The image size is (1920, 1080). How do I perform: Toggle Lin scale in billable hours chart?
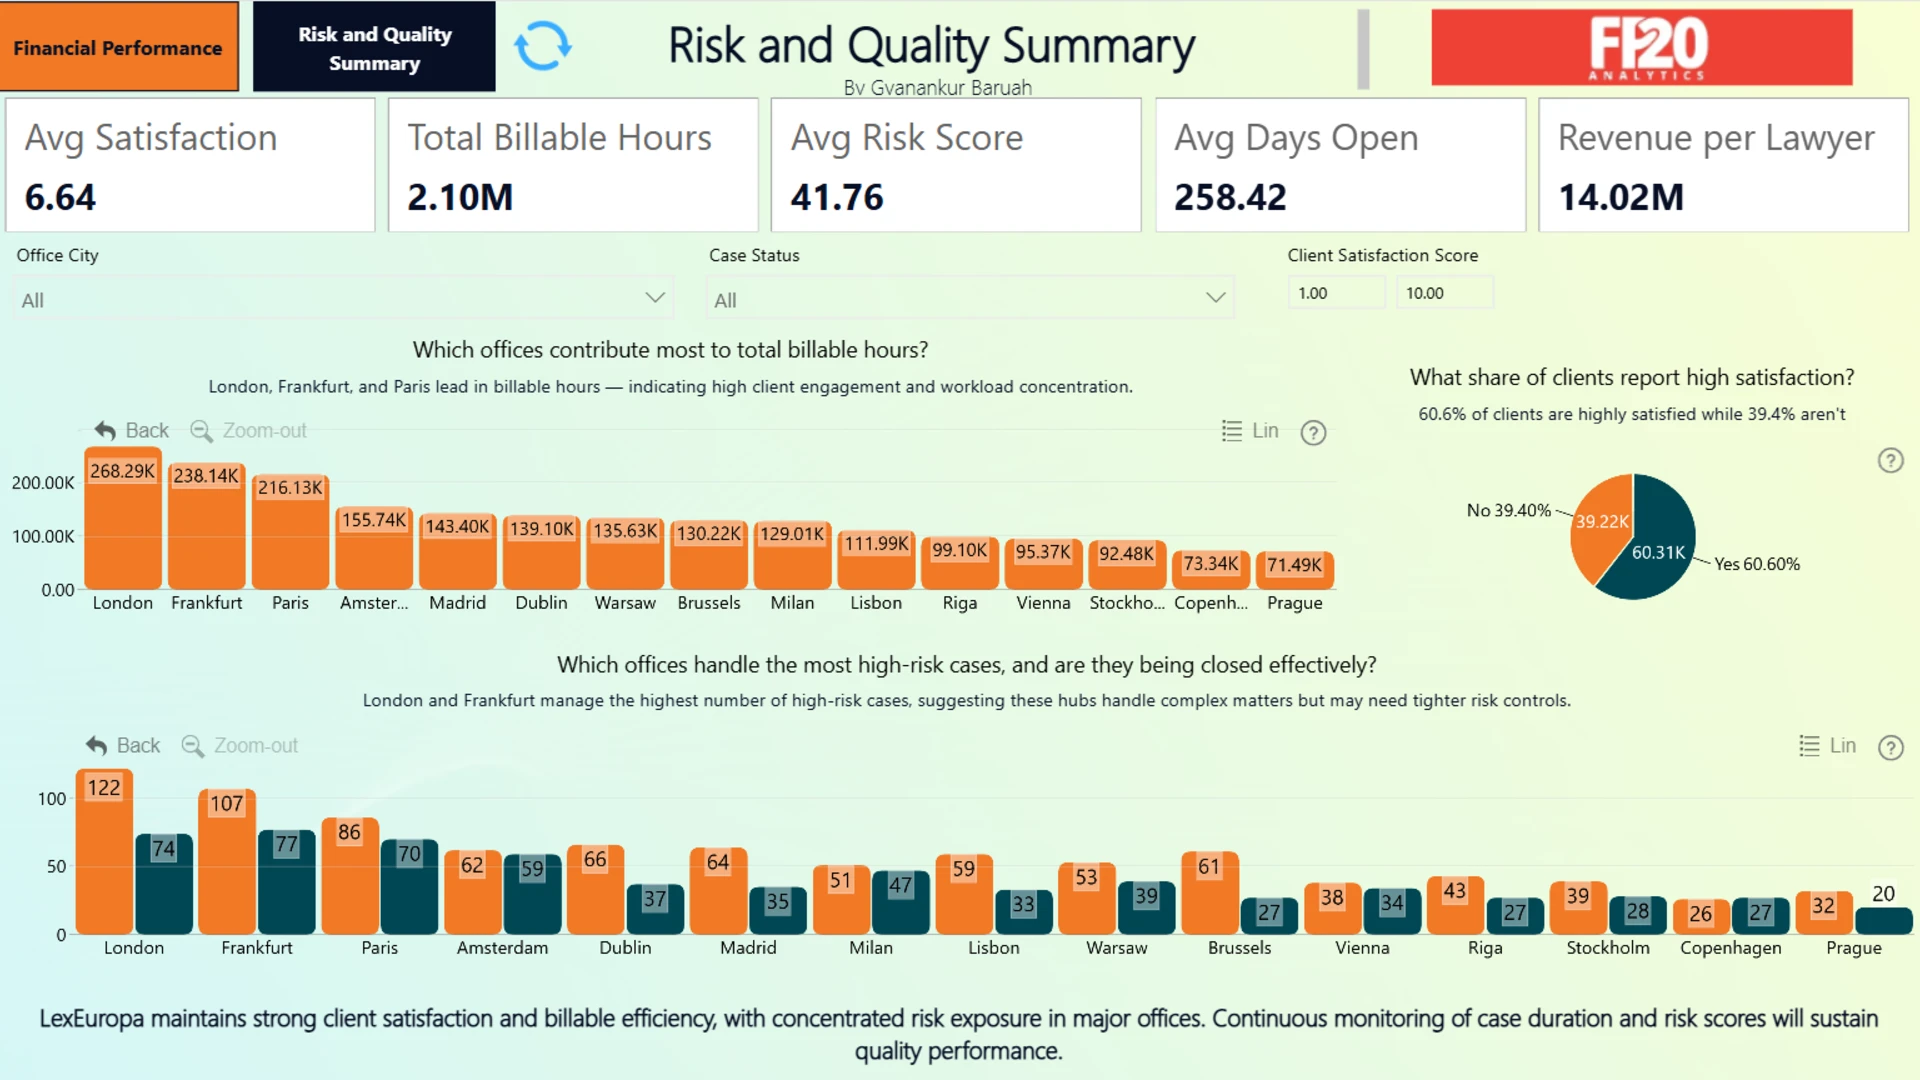1250,431
